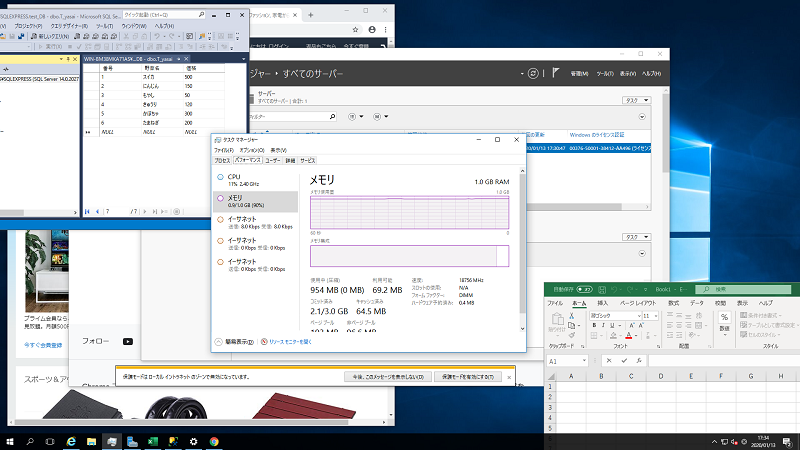Click the percent number format icon

pyautogui.click(x=723, y=317)
